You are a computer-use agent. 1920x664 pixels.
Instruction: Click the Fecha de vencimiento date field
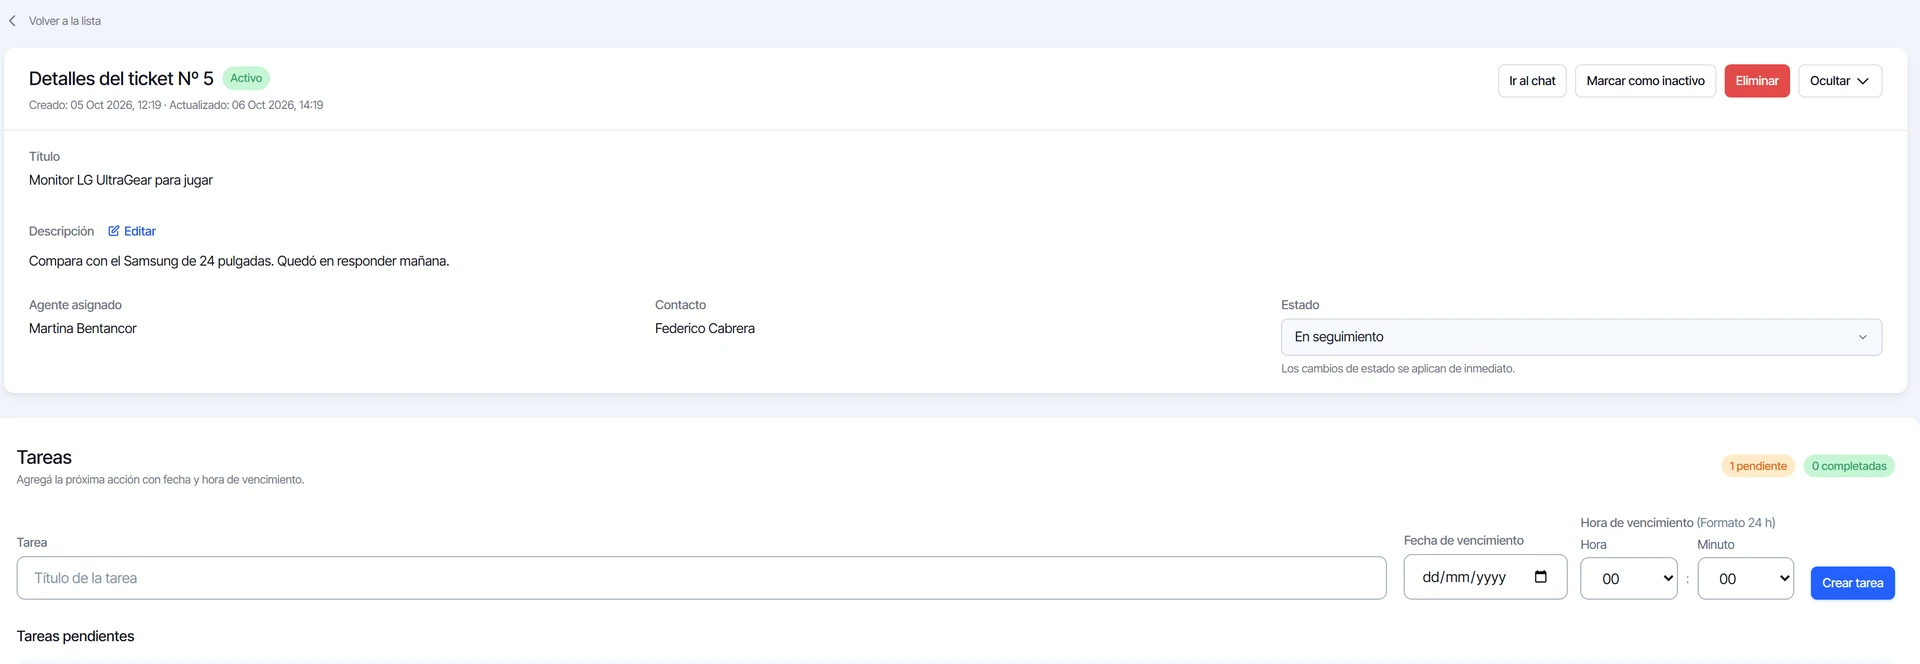point(1485,578)
